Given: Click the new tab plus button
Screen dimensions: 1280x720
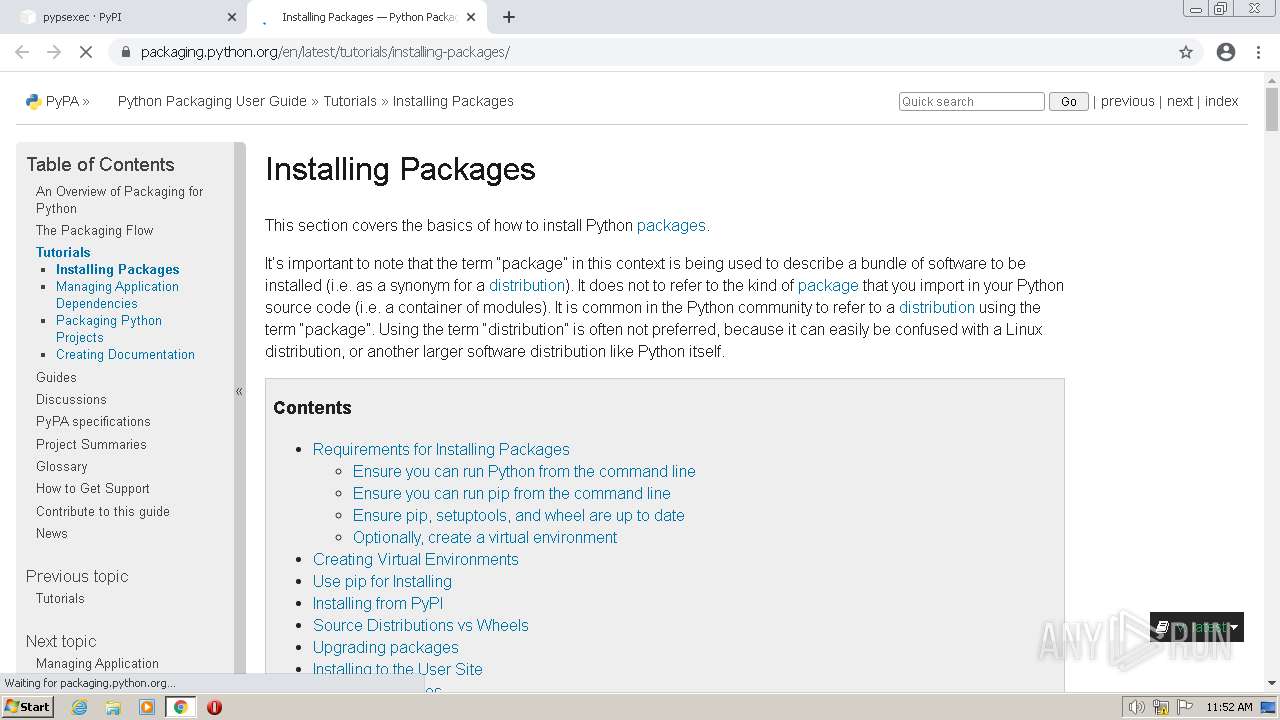Looking at the screenshot, I should 509,17.
